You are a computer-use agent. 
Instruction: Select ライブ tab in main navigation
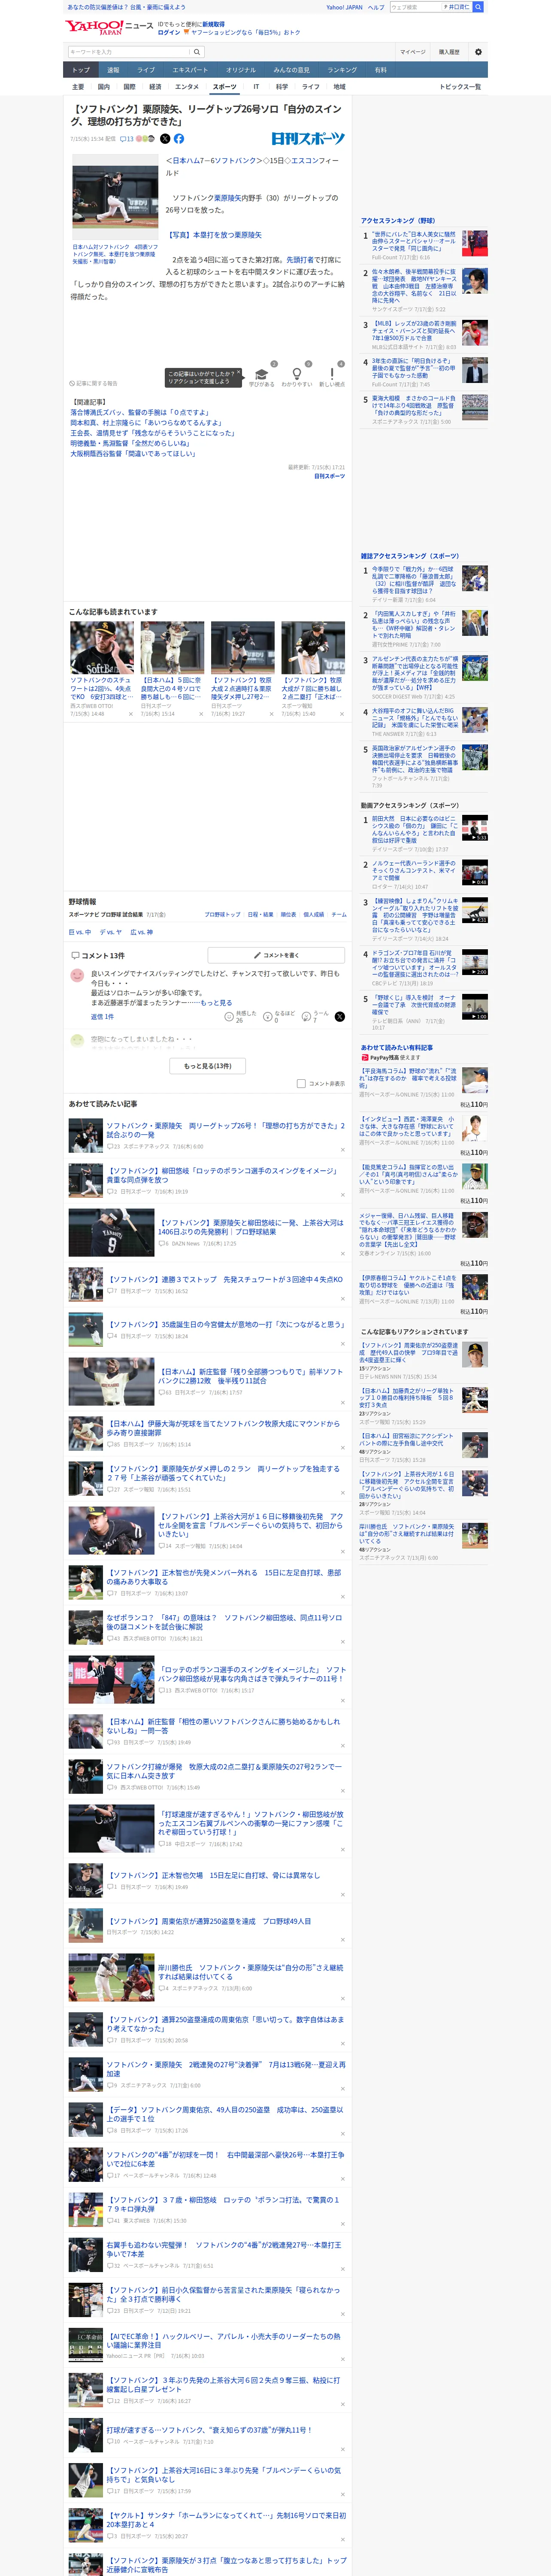click(146, 70)
